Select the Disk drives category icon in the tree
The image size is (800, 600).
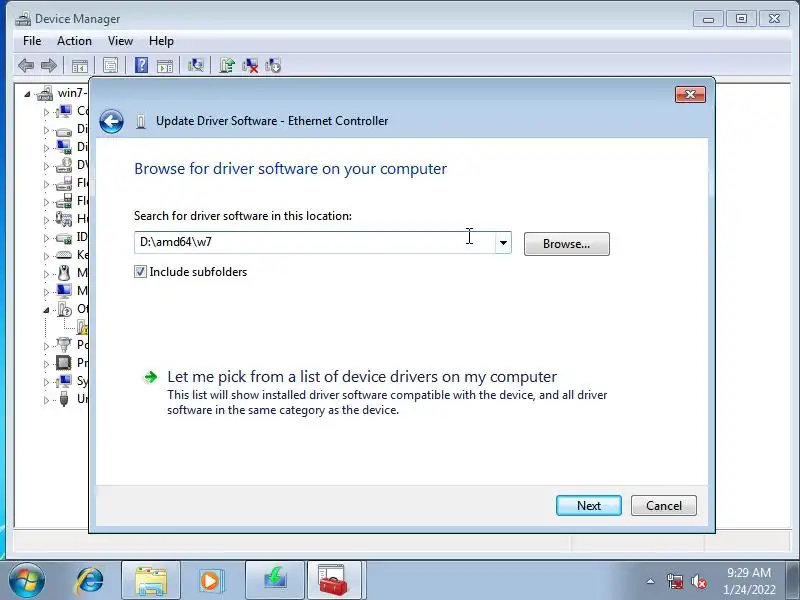(64, 131)
